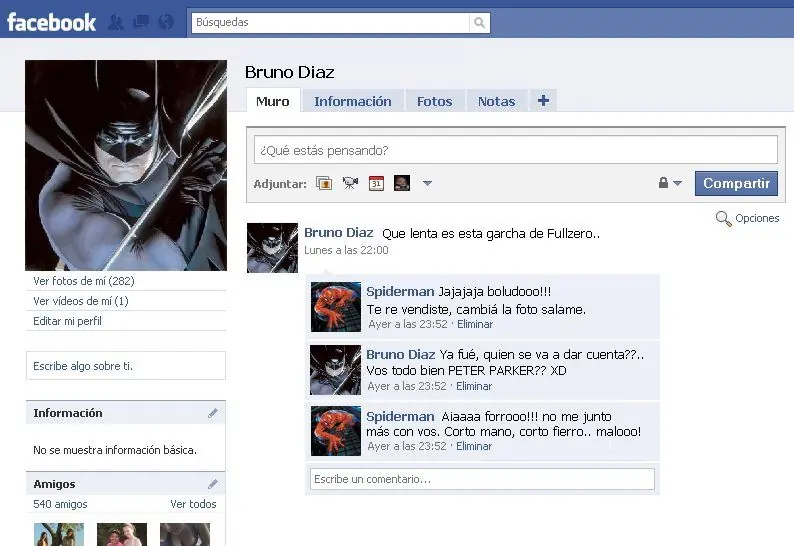
Task: Open second friend thumbnail in Amigos
Action: [x=122, y=534]
